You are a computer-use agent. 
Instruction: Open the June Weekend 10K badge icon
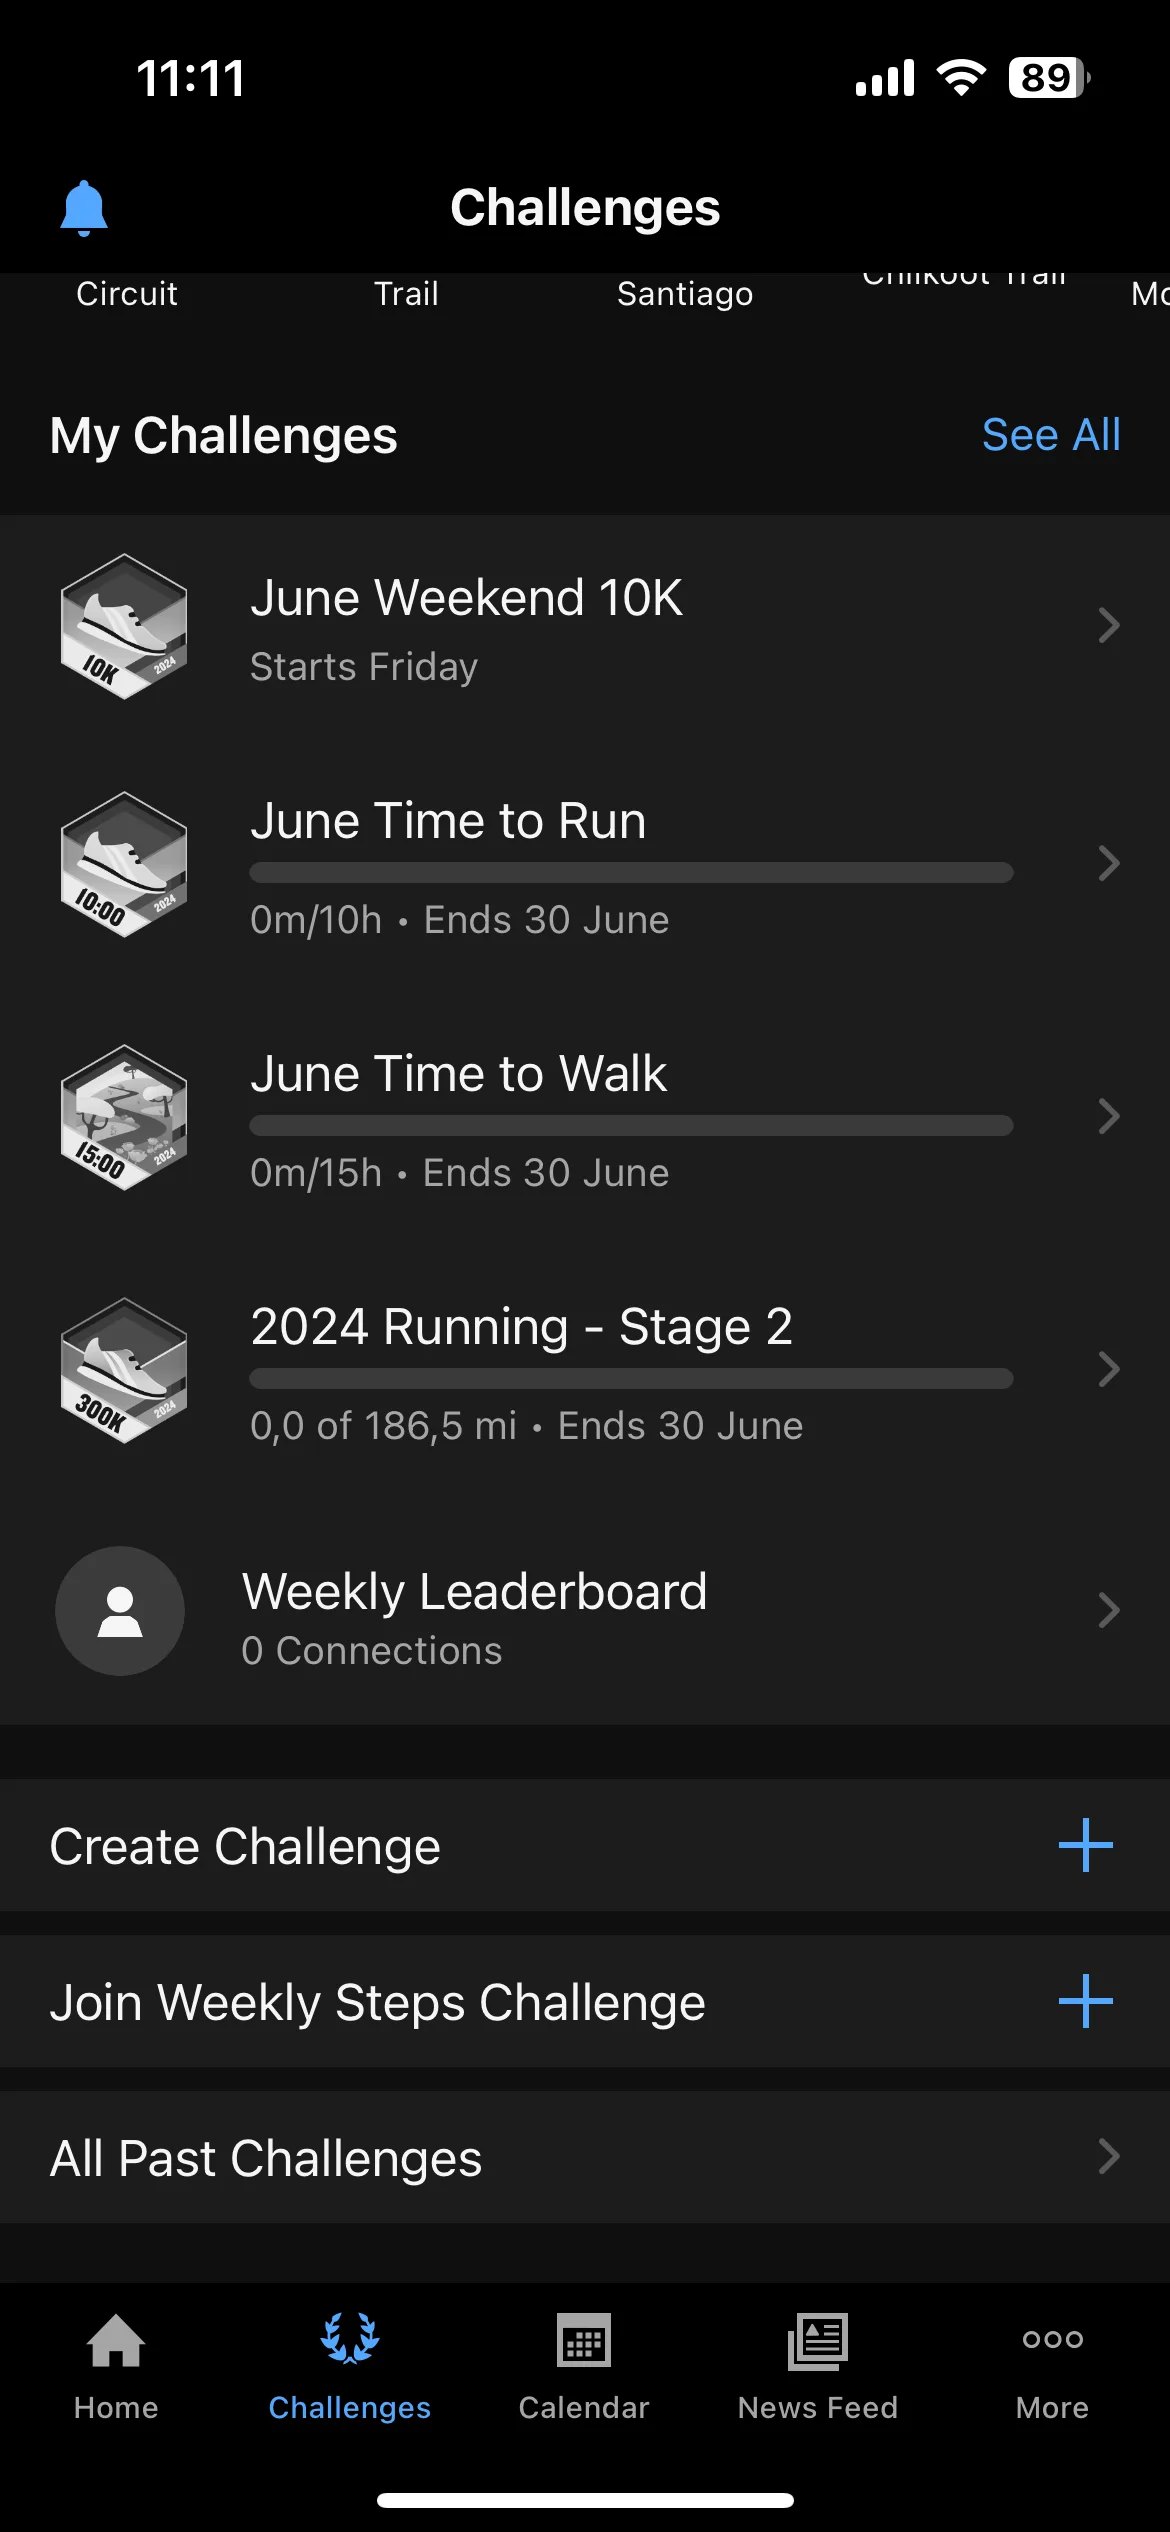click(124, 626)
